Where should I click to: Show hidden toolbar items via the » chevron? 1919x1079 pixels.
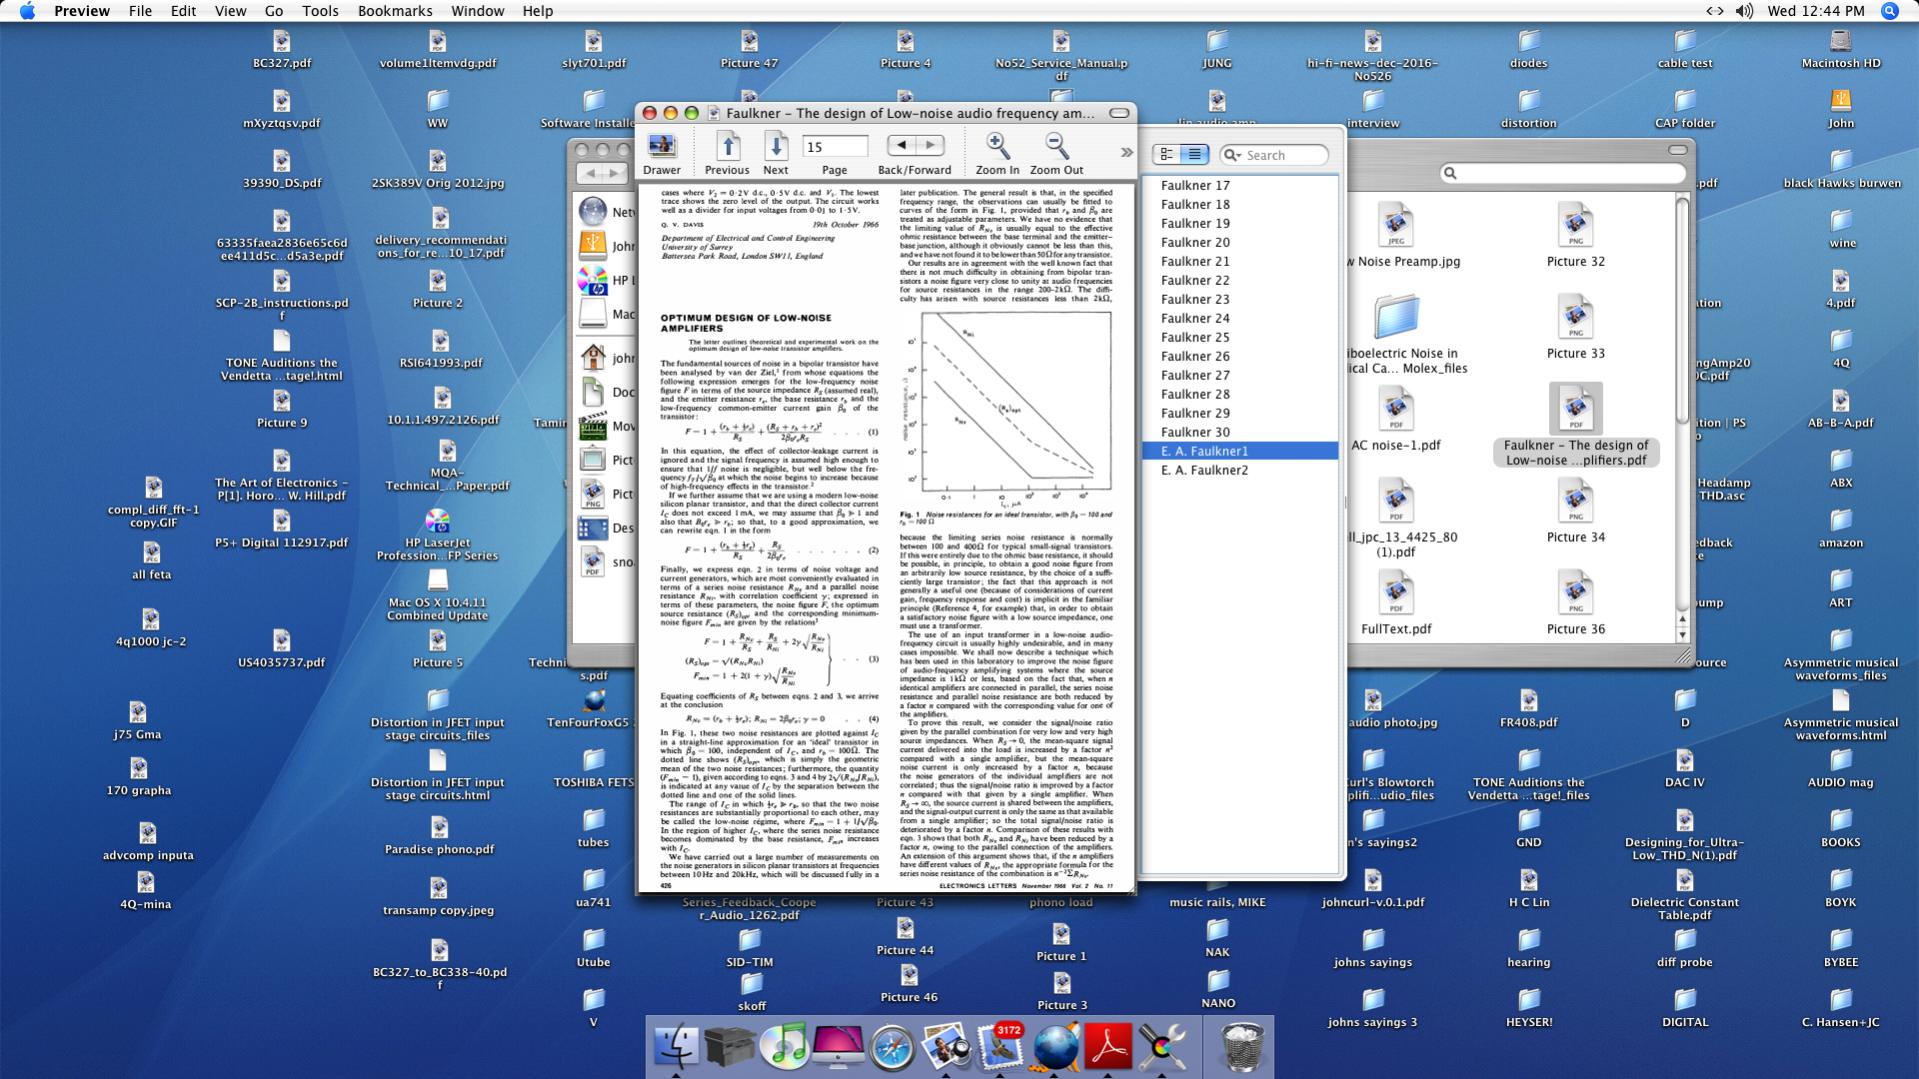click(x=1127, y=152)
